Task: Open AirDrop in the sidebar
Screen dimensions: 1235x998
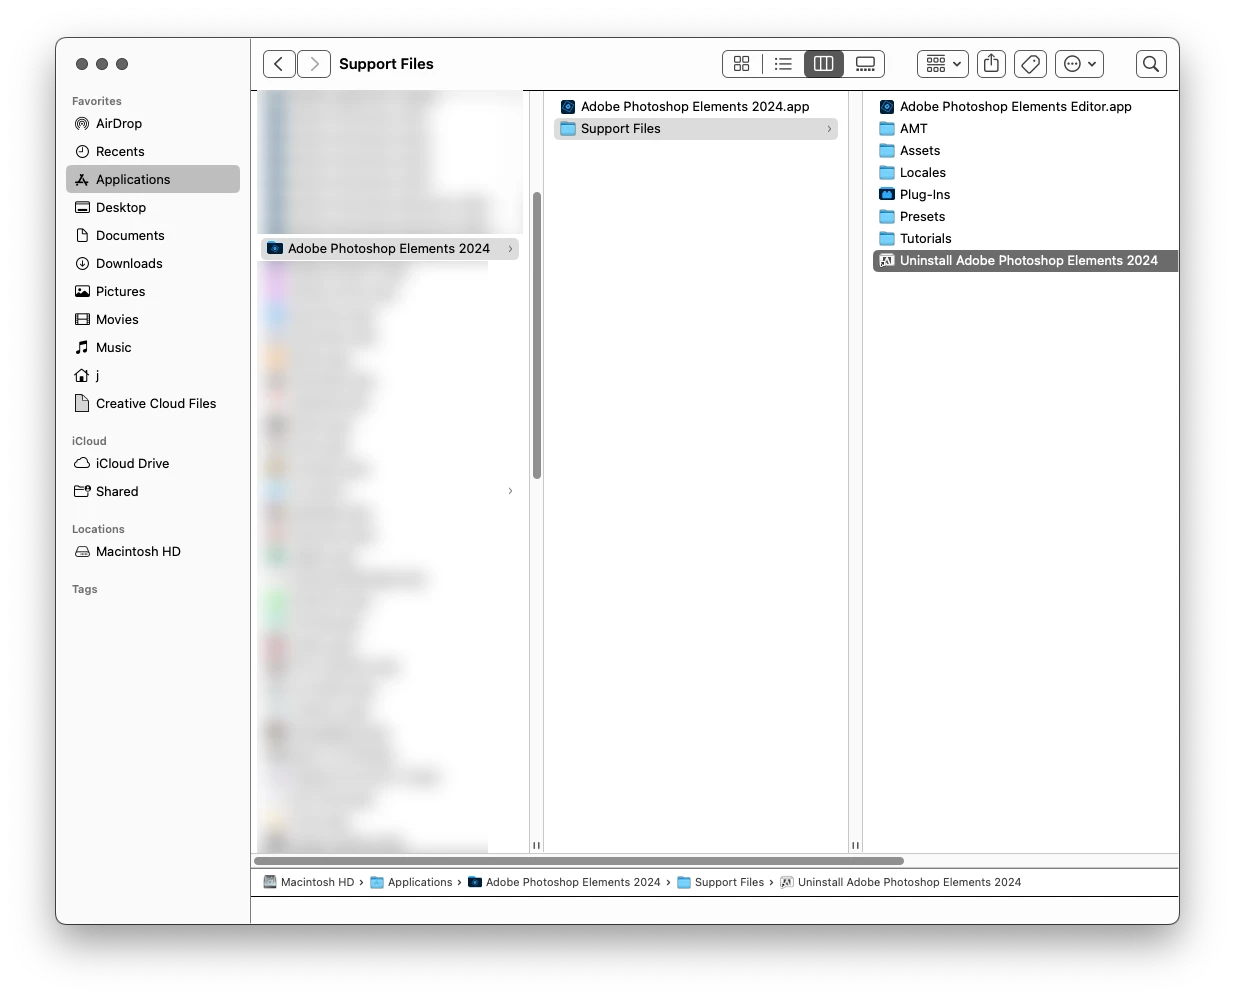Action: pyautogui.click(x=153, y=124)
